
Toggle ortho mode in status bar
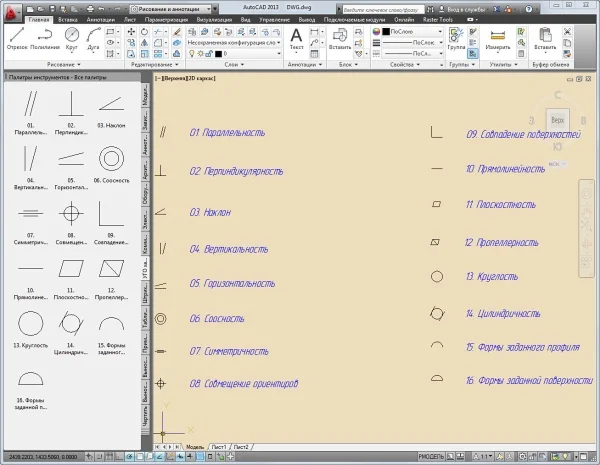click(119, 457)
